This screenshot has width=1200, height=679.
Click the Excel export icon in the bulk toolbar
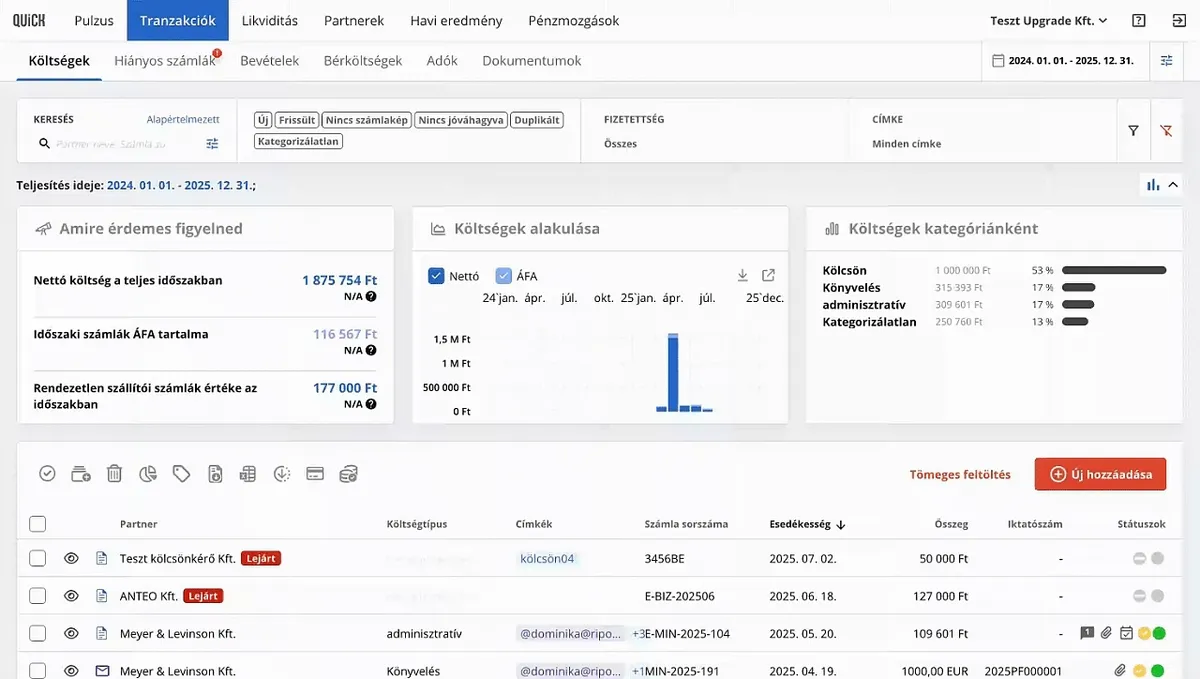point(248,474)
